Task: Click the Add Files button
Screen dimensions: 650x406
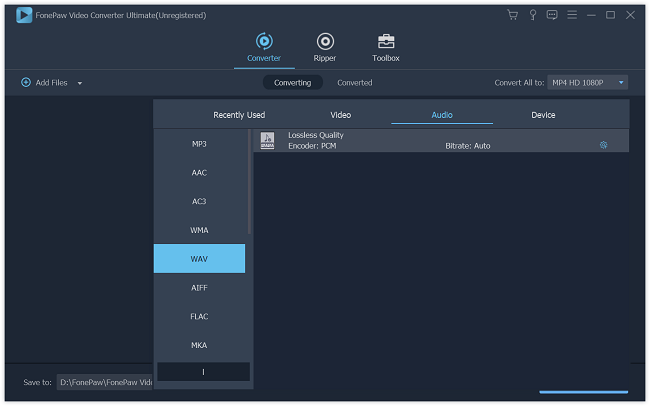Action: tap(44, 83)
